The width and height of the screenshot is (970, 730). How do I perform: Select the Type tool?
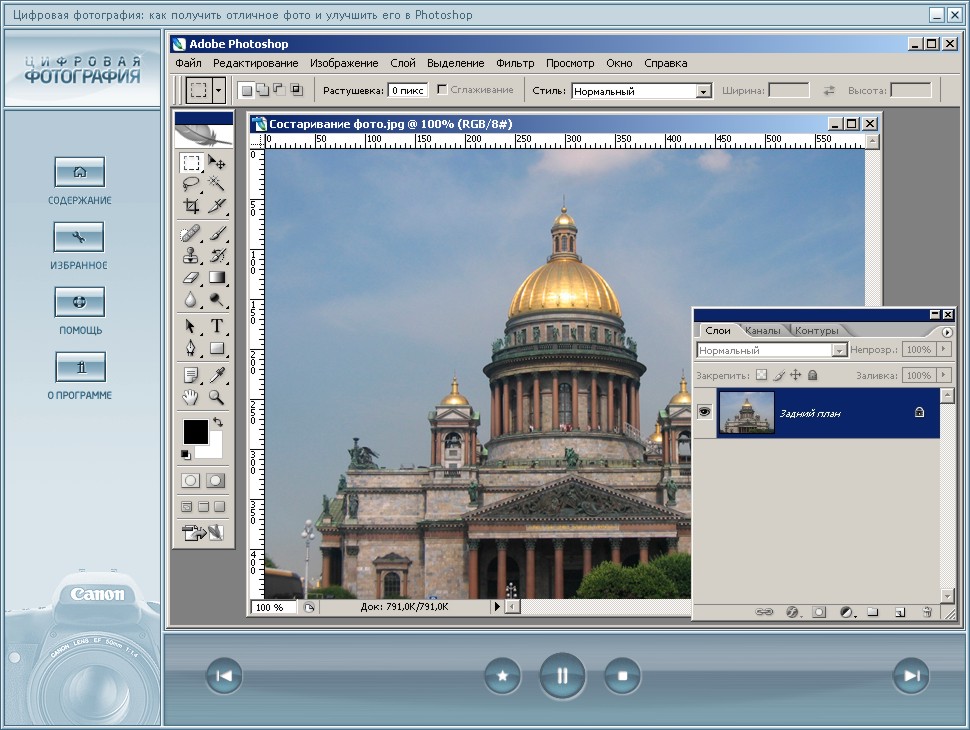pos(216,326)
